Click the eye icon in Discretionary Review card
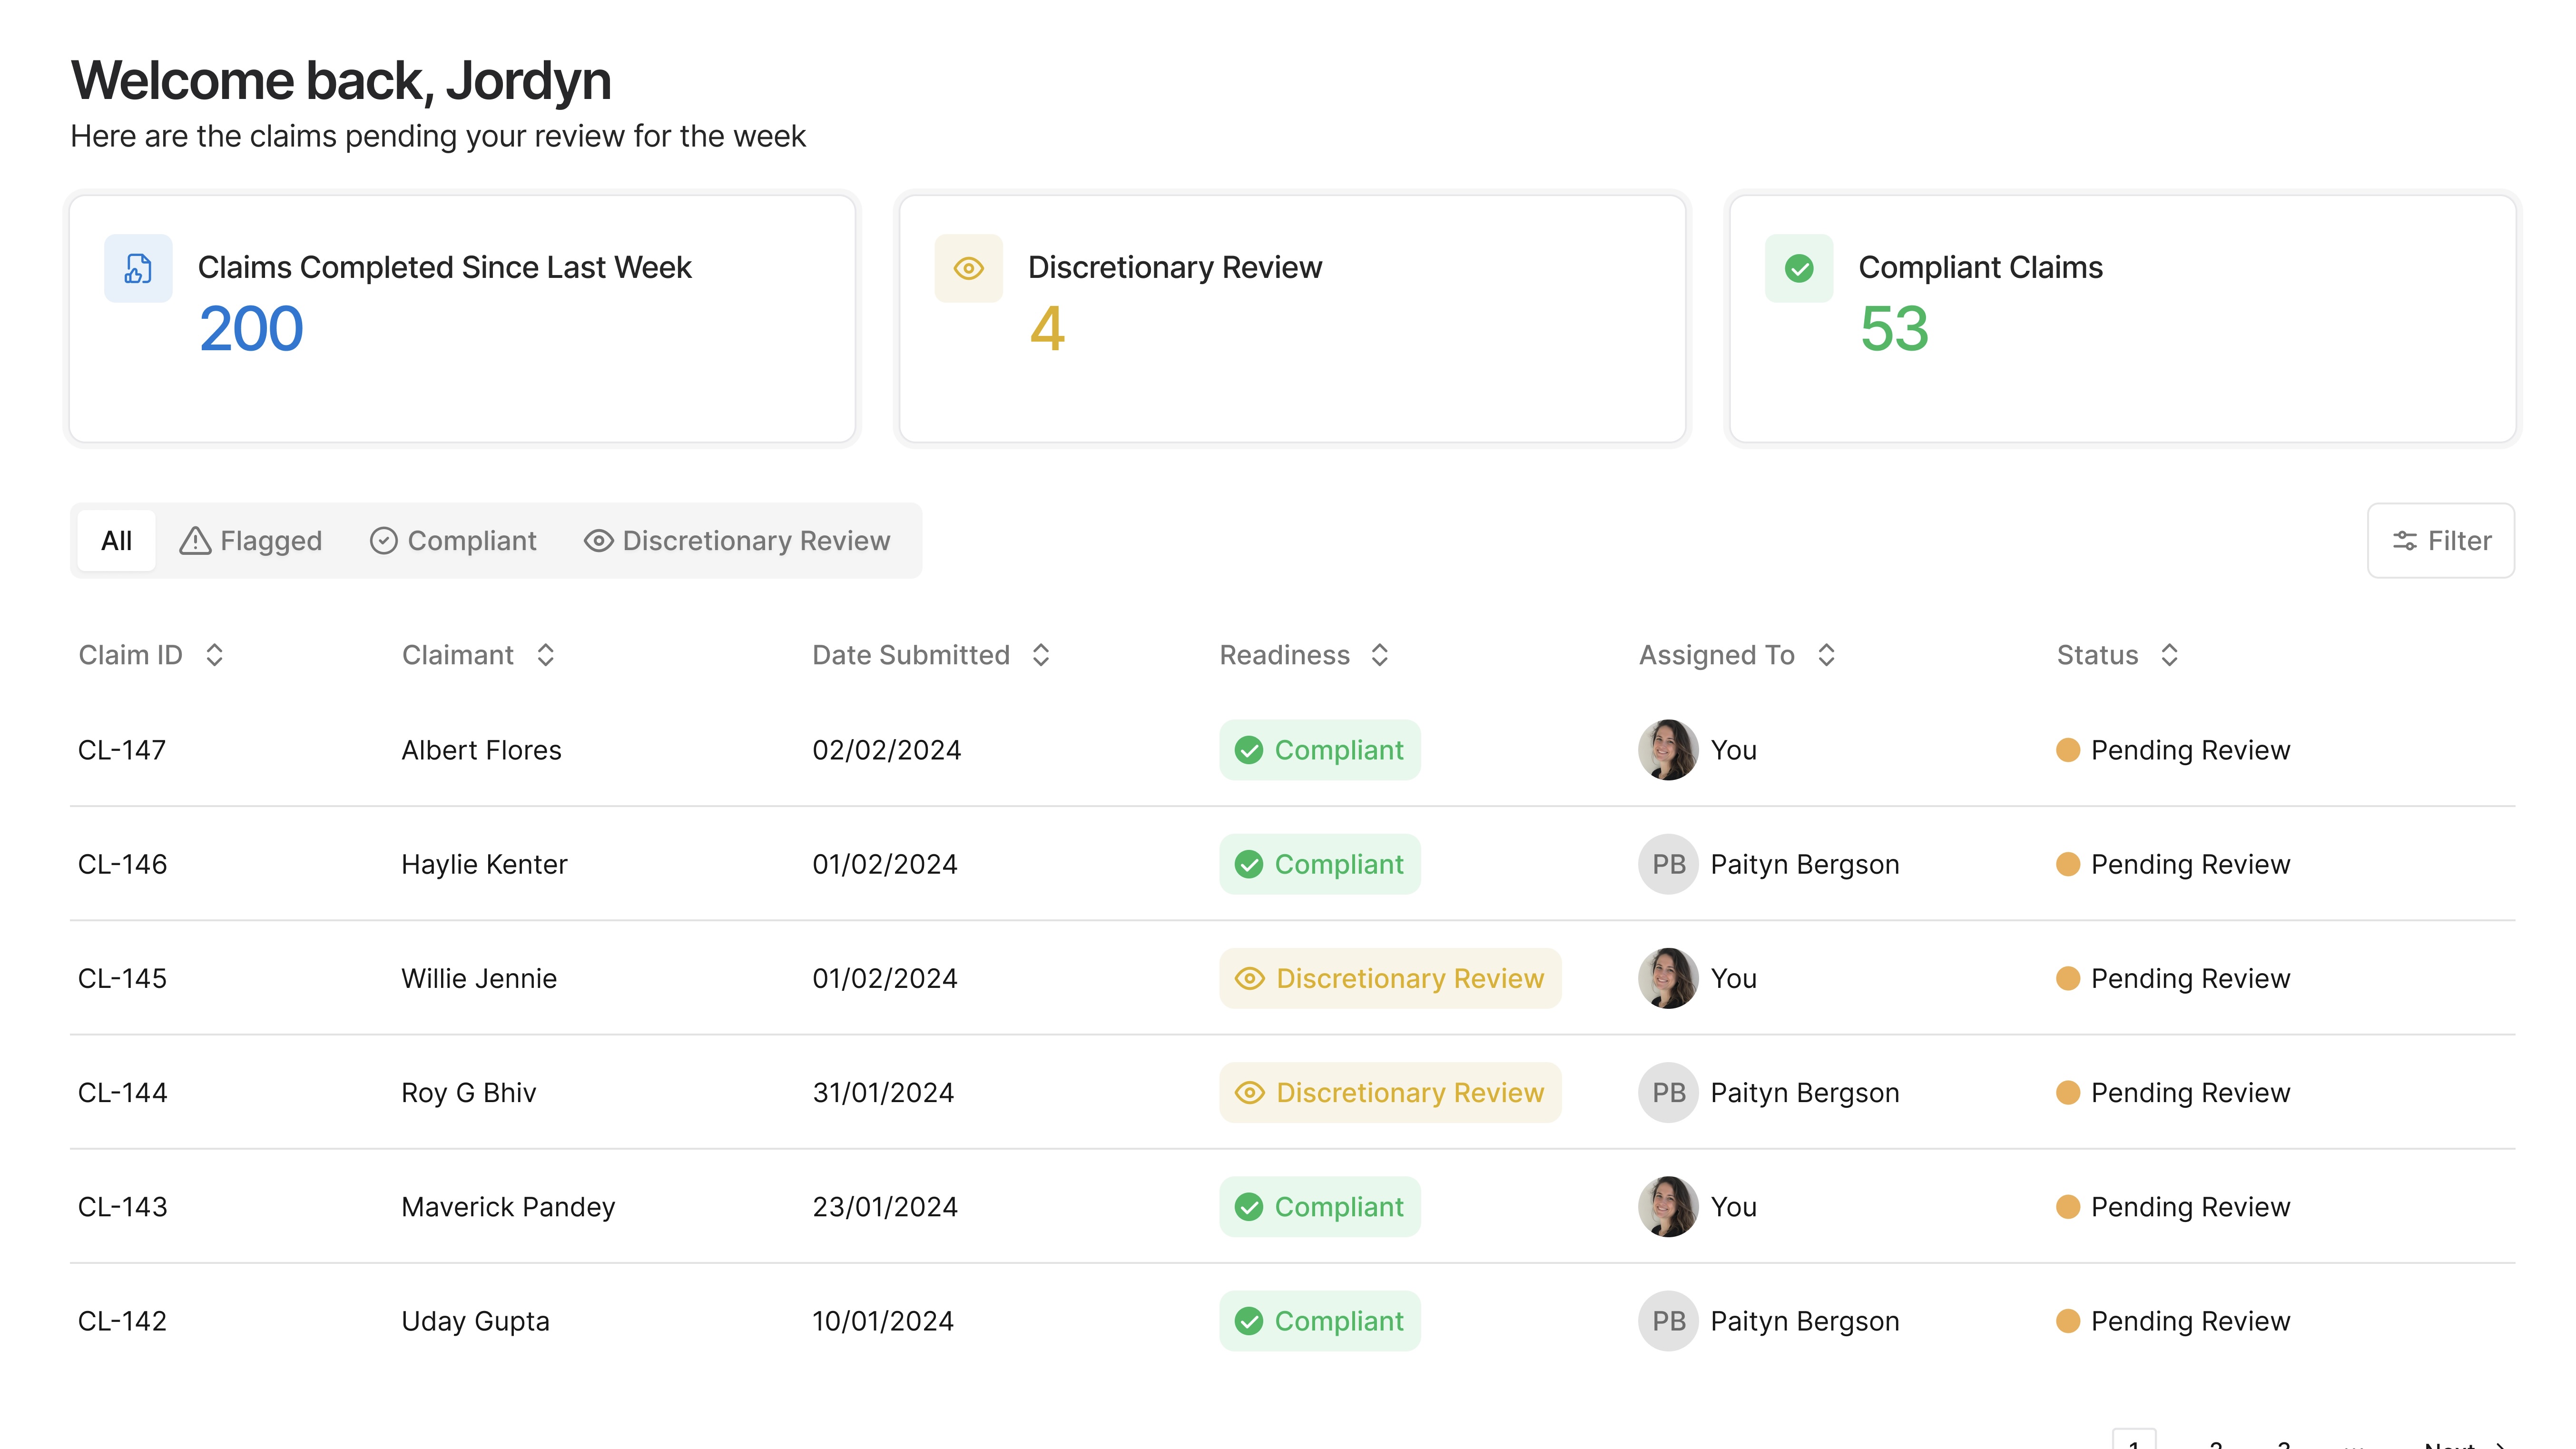The image size is (2576, 1449). [968, 268]
